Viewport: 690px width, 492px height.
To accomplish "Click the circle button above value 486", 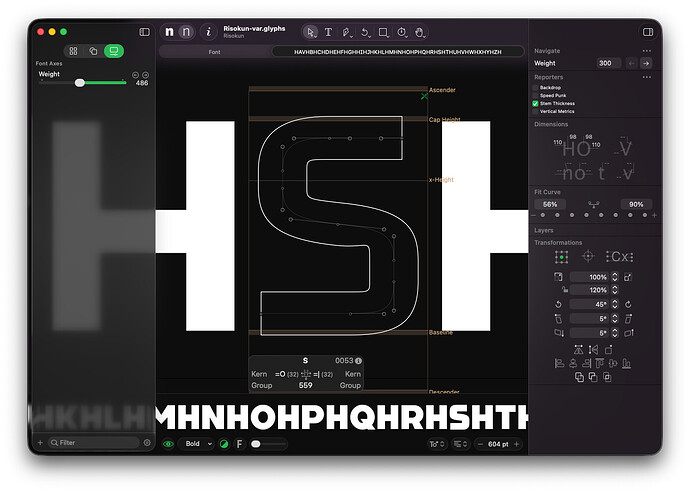I will pos(146,75).
